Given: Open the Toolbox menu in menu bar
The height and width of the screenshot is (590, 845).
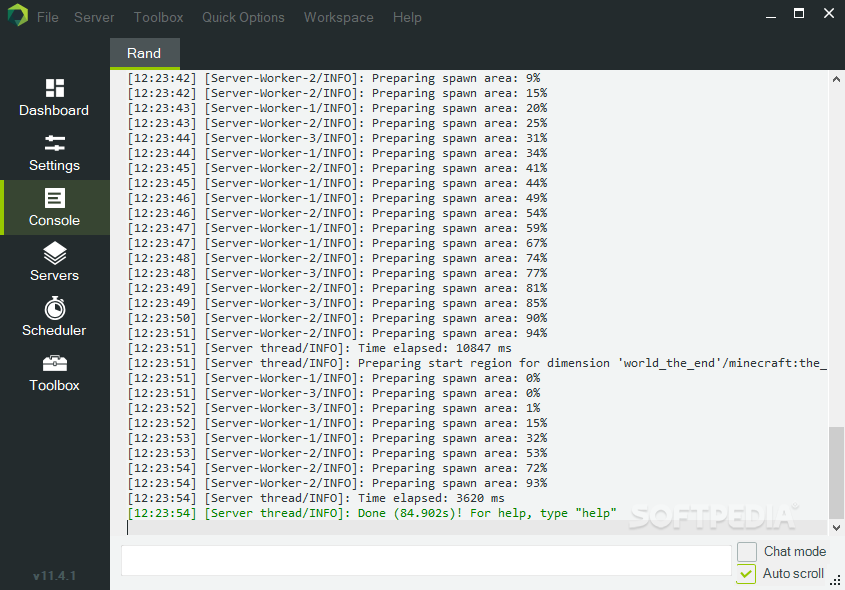Looking at the screenshot, I should 158,17.
